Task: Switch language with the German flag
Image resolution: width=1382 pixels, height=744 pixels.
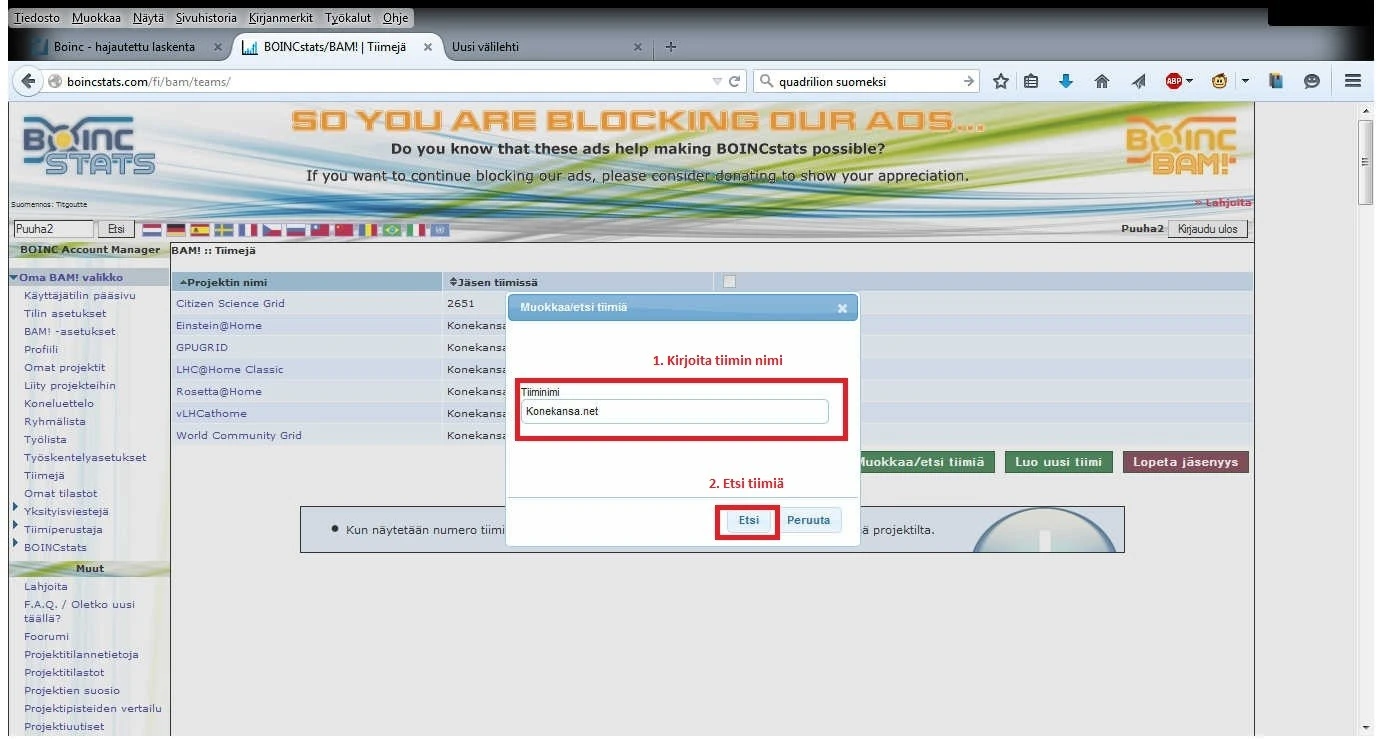Action: click(x=176, y=230)
